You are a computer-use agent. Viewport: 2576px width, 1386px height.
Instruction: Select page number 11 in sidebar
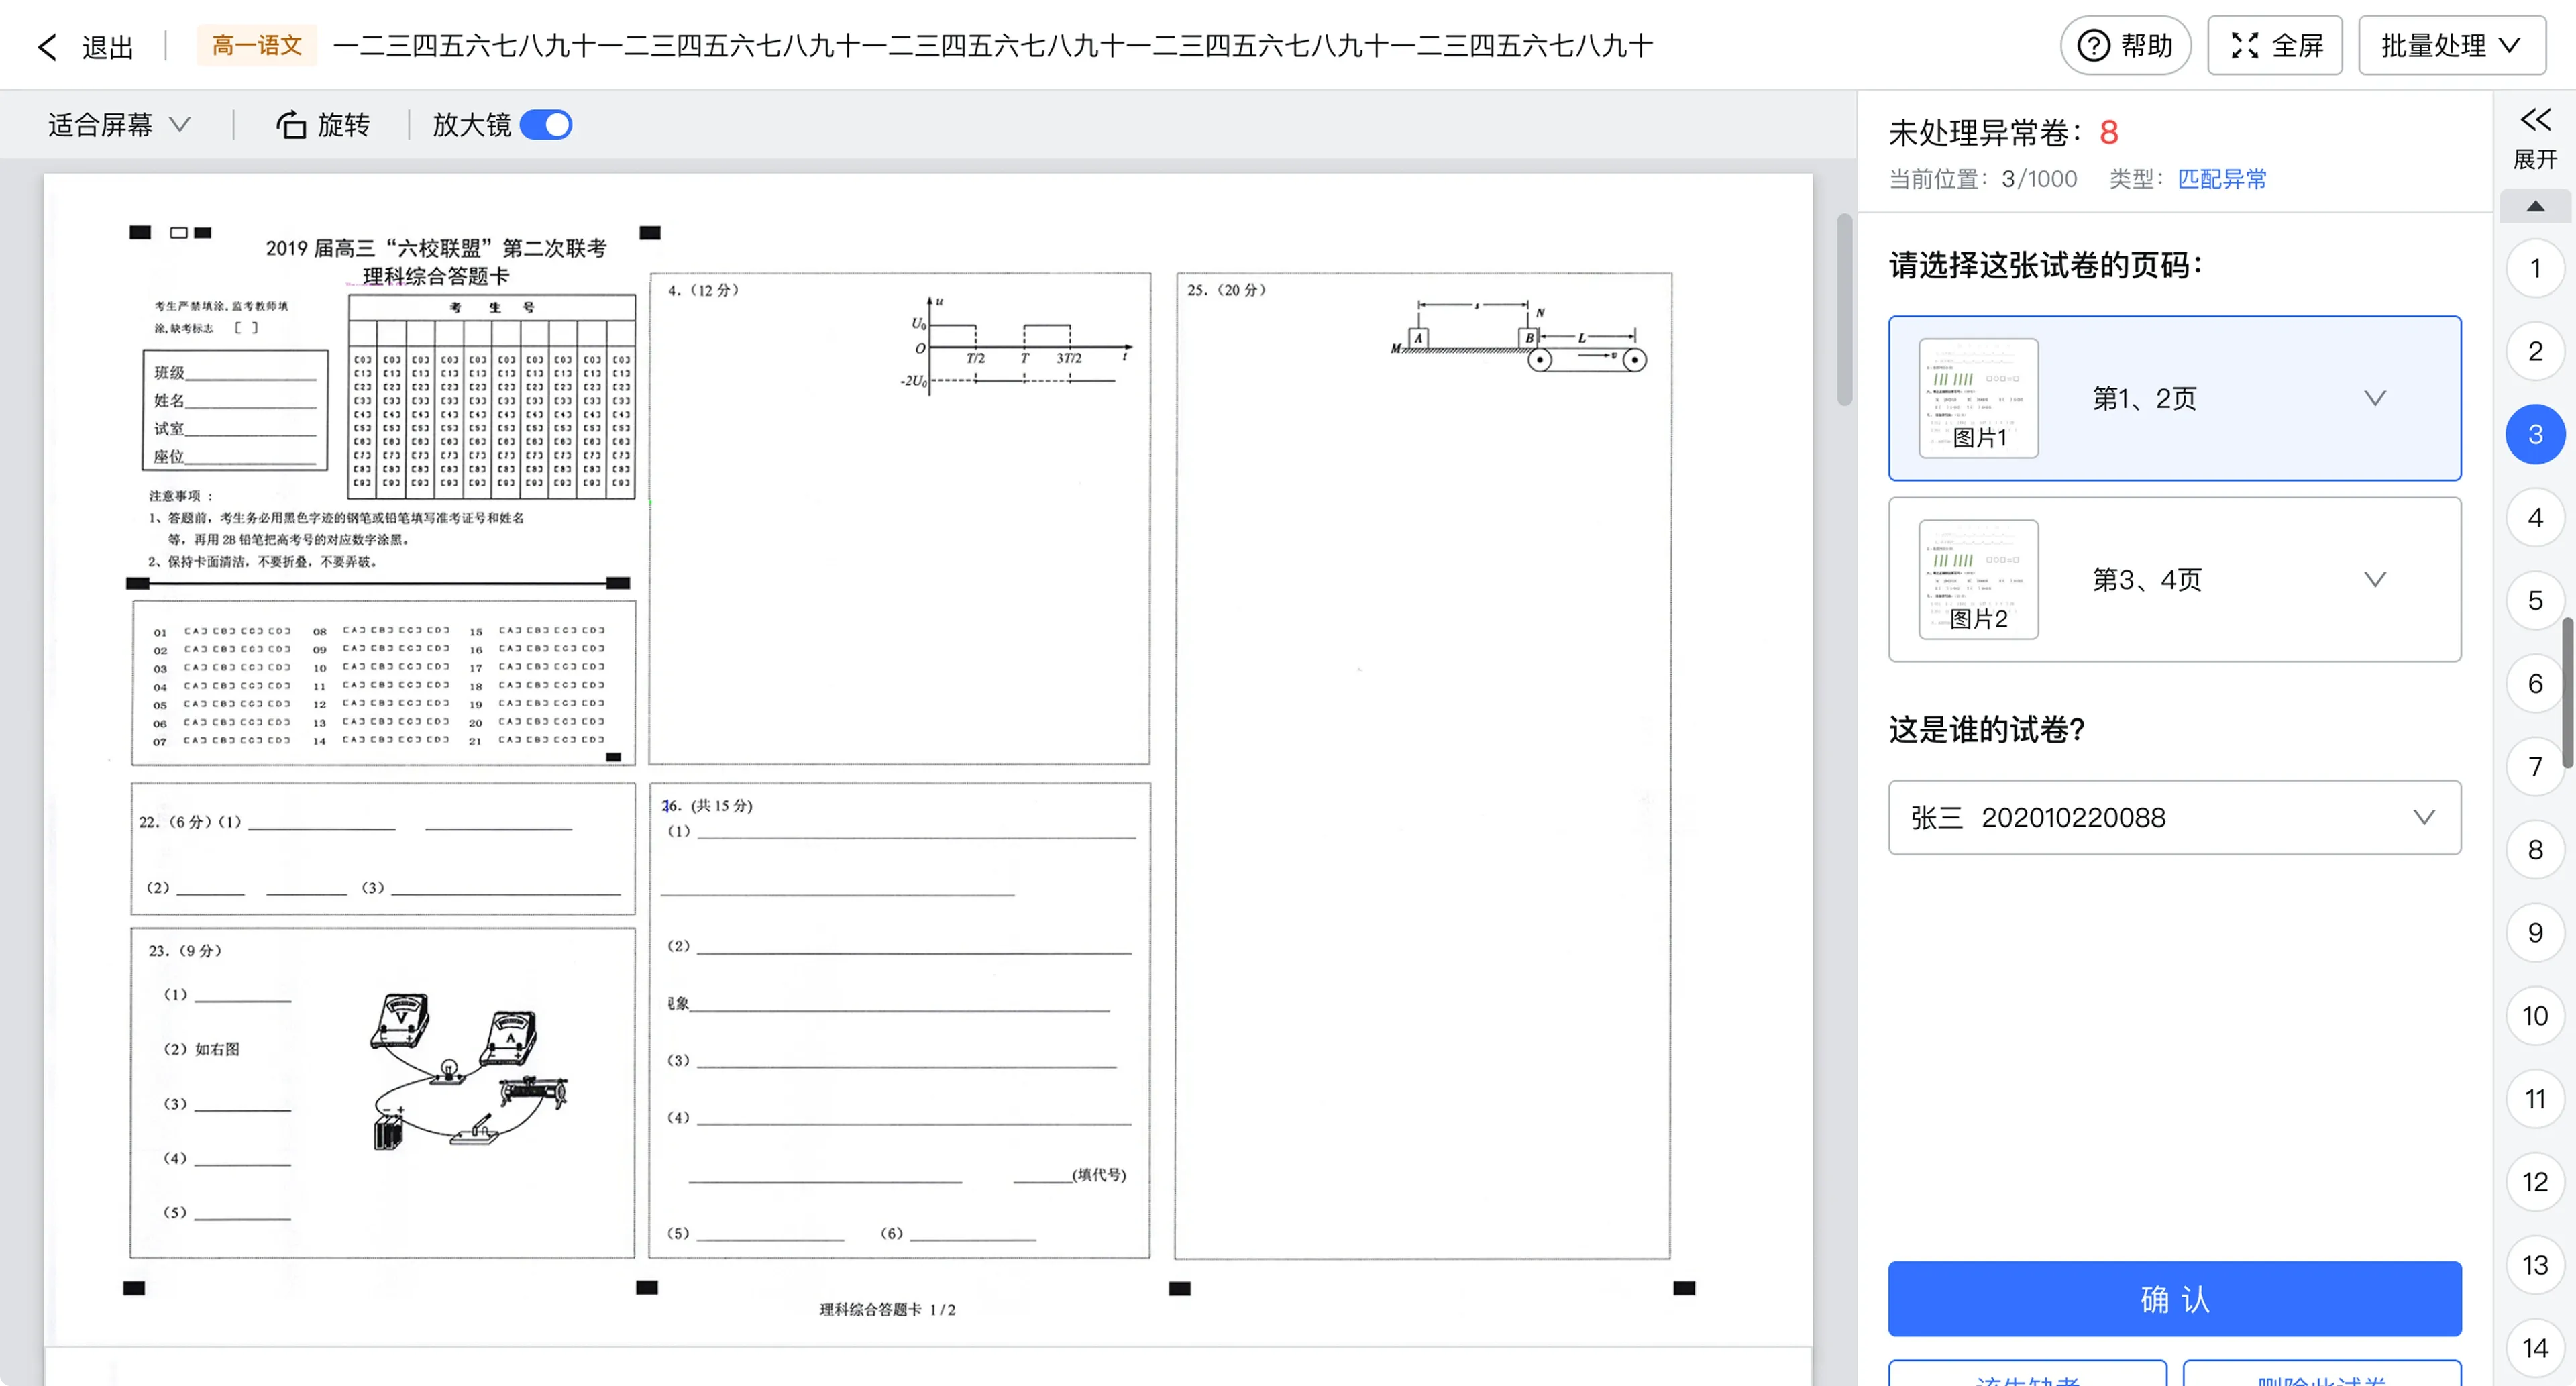coord(2535,1098)
